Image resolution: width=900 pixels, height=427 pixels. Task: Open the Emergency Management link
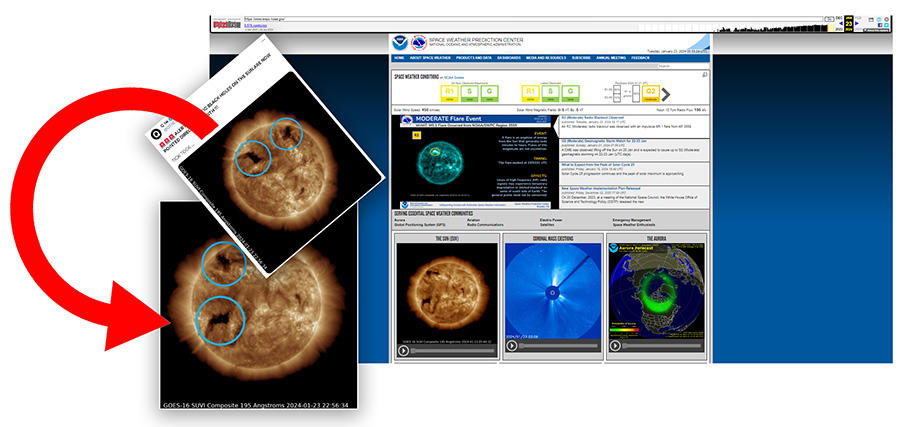(x=631, y=220)
